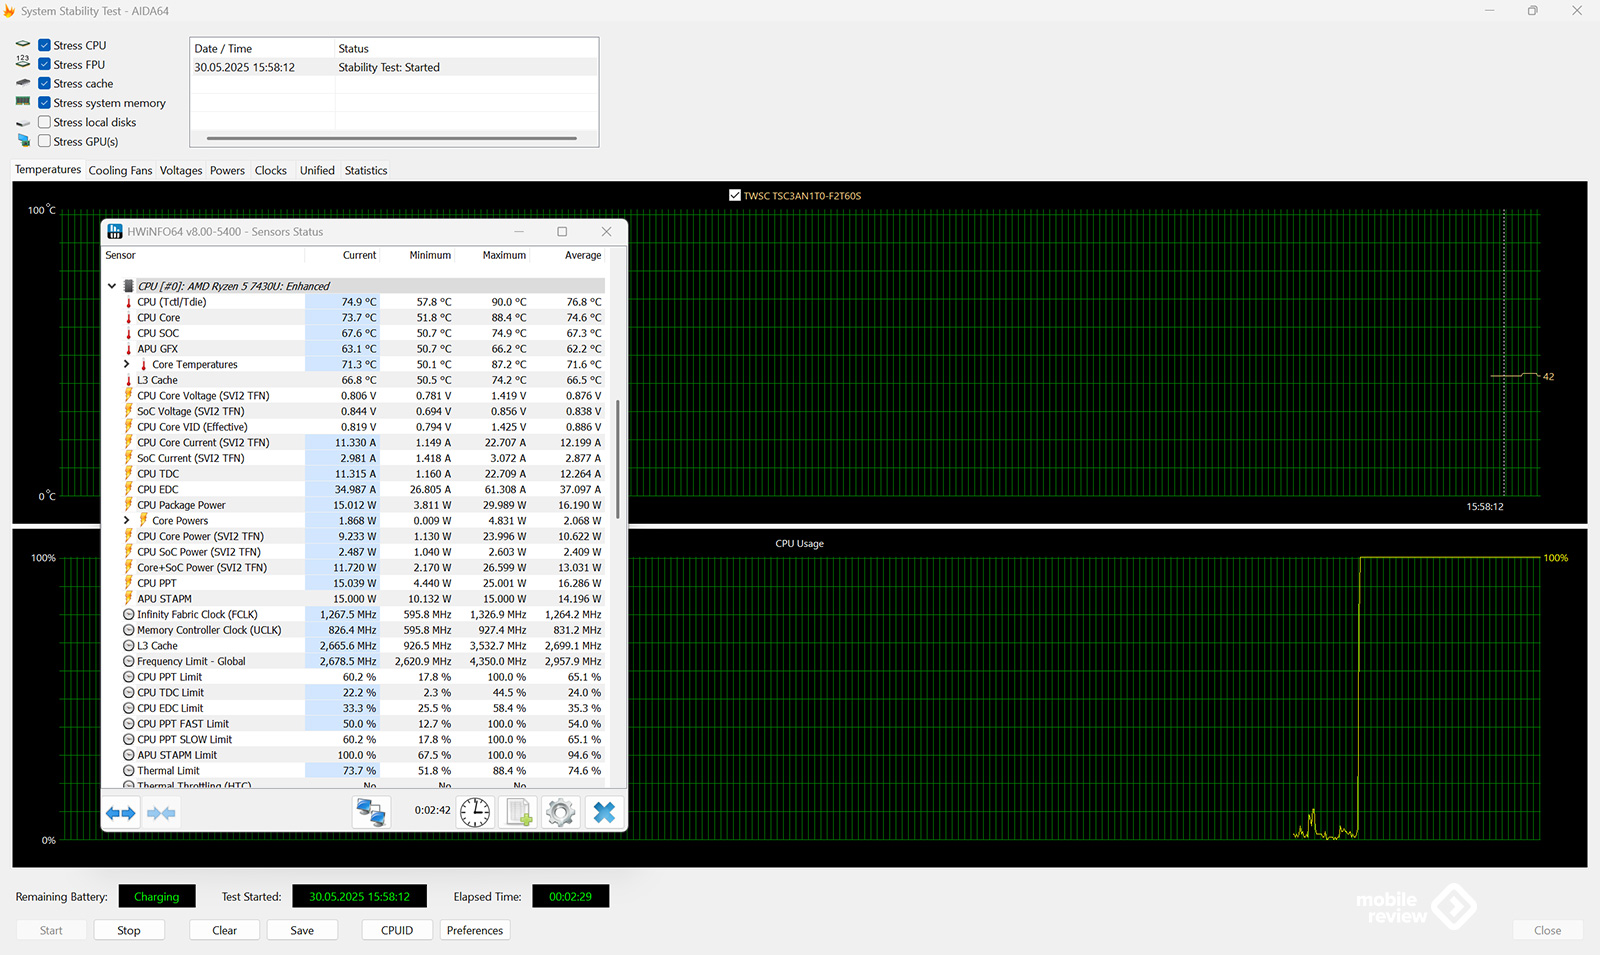Viewport: 1600px width, 955px height.
Task: Disable the Stress cache checkbox
Action: (x=44, y=83)
